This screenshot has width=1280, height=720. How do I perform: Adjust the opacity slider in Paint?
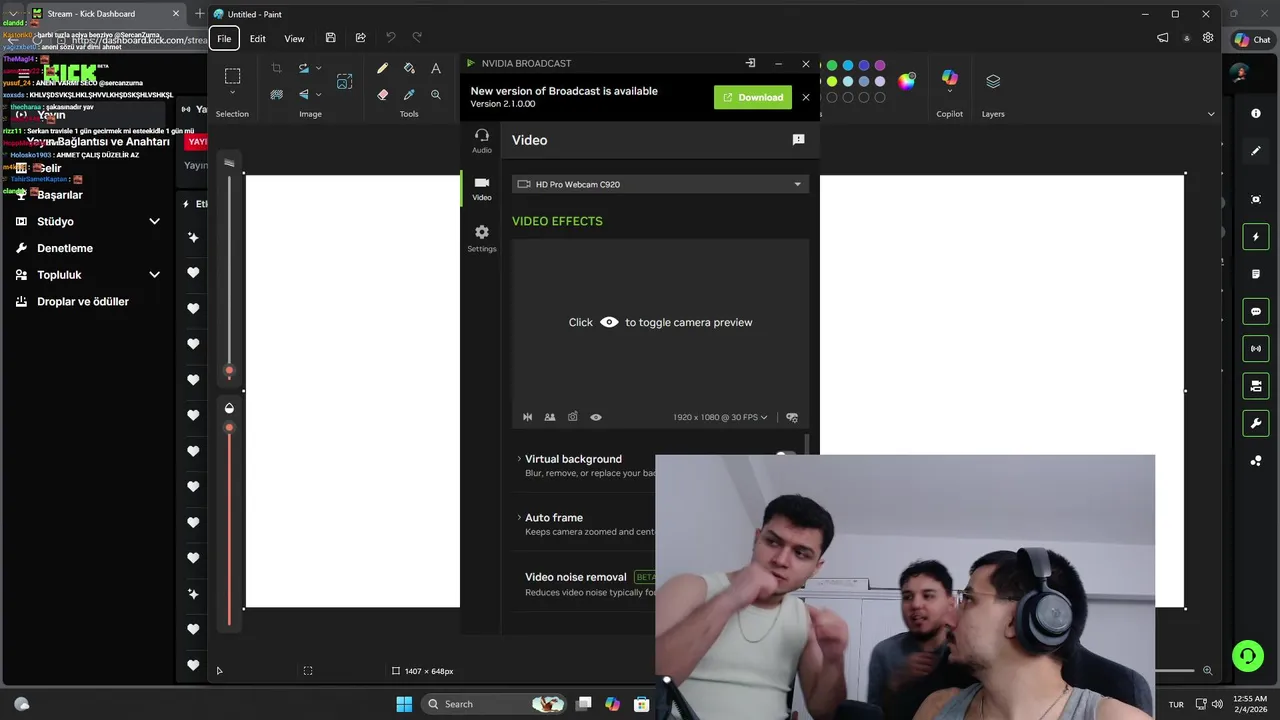229,428
